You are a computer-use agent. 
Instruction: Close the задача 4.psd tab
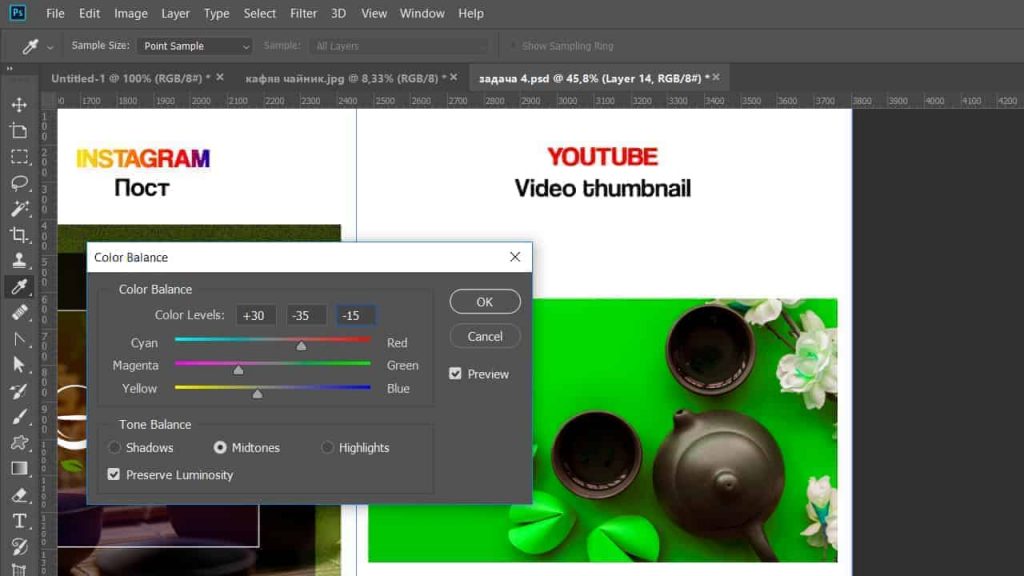716,77
